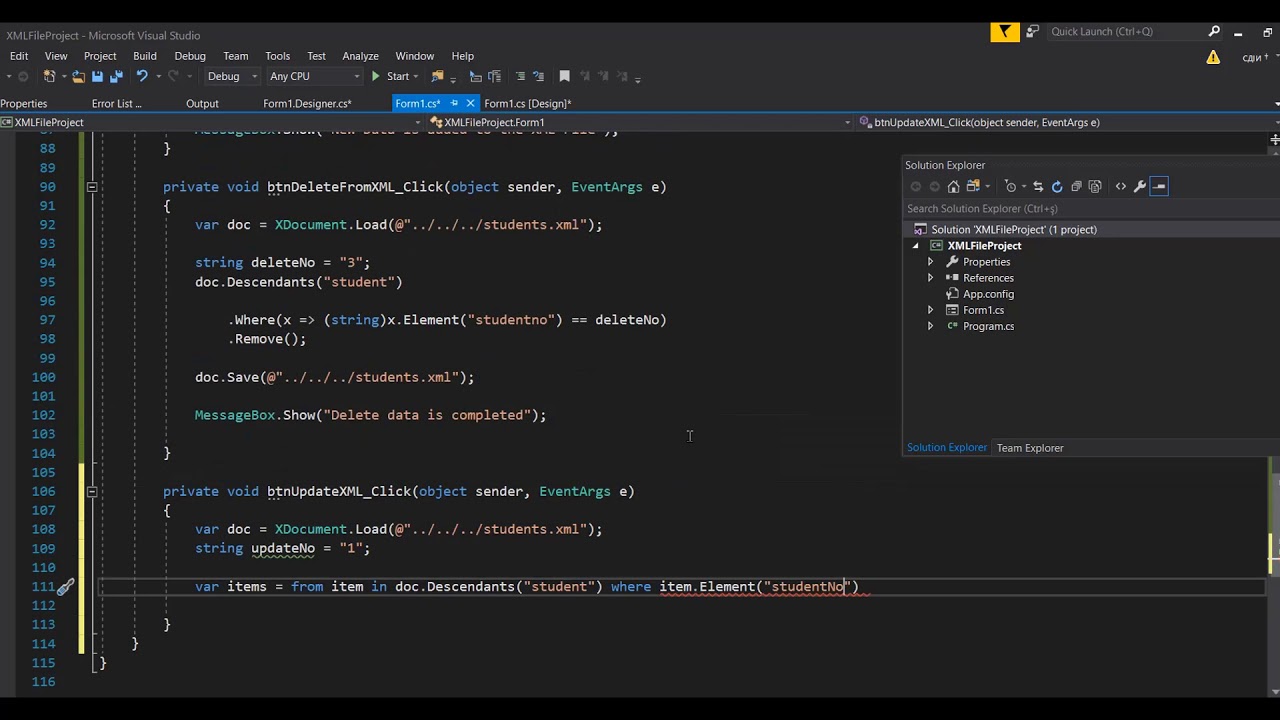Image resolution: width=1280 pixels, height=720 pixels.
Task: Click the Search Solution Explorer field
Action: (x=1091, y=209)
